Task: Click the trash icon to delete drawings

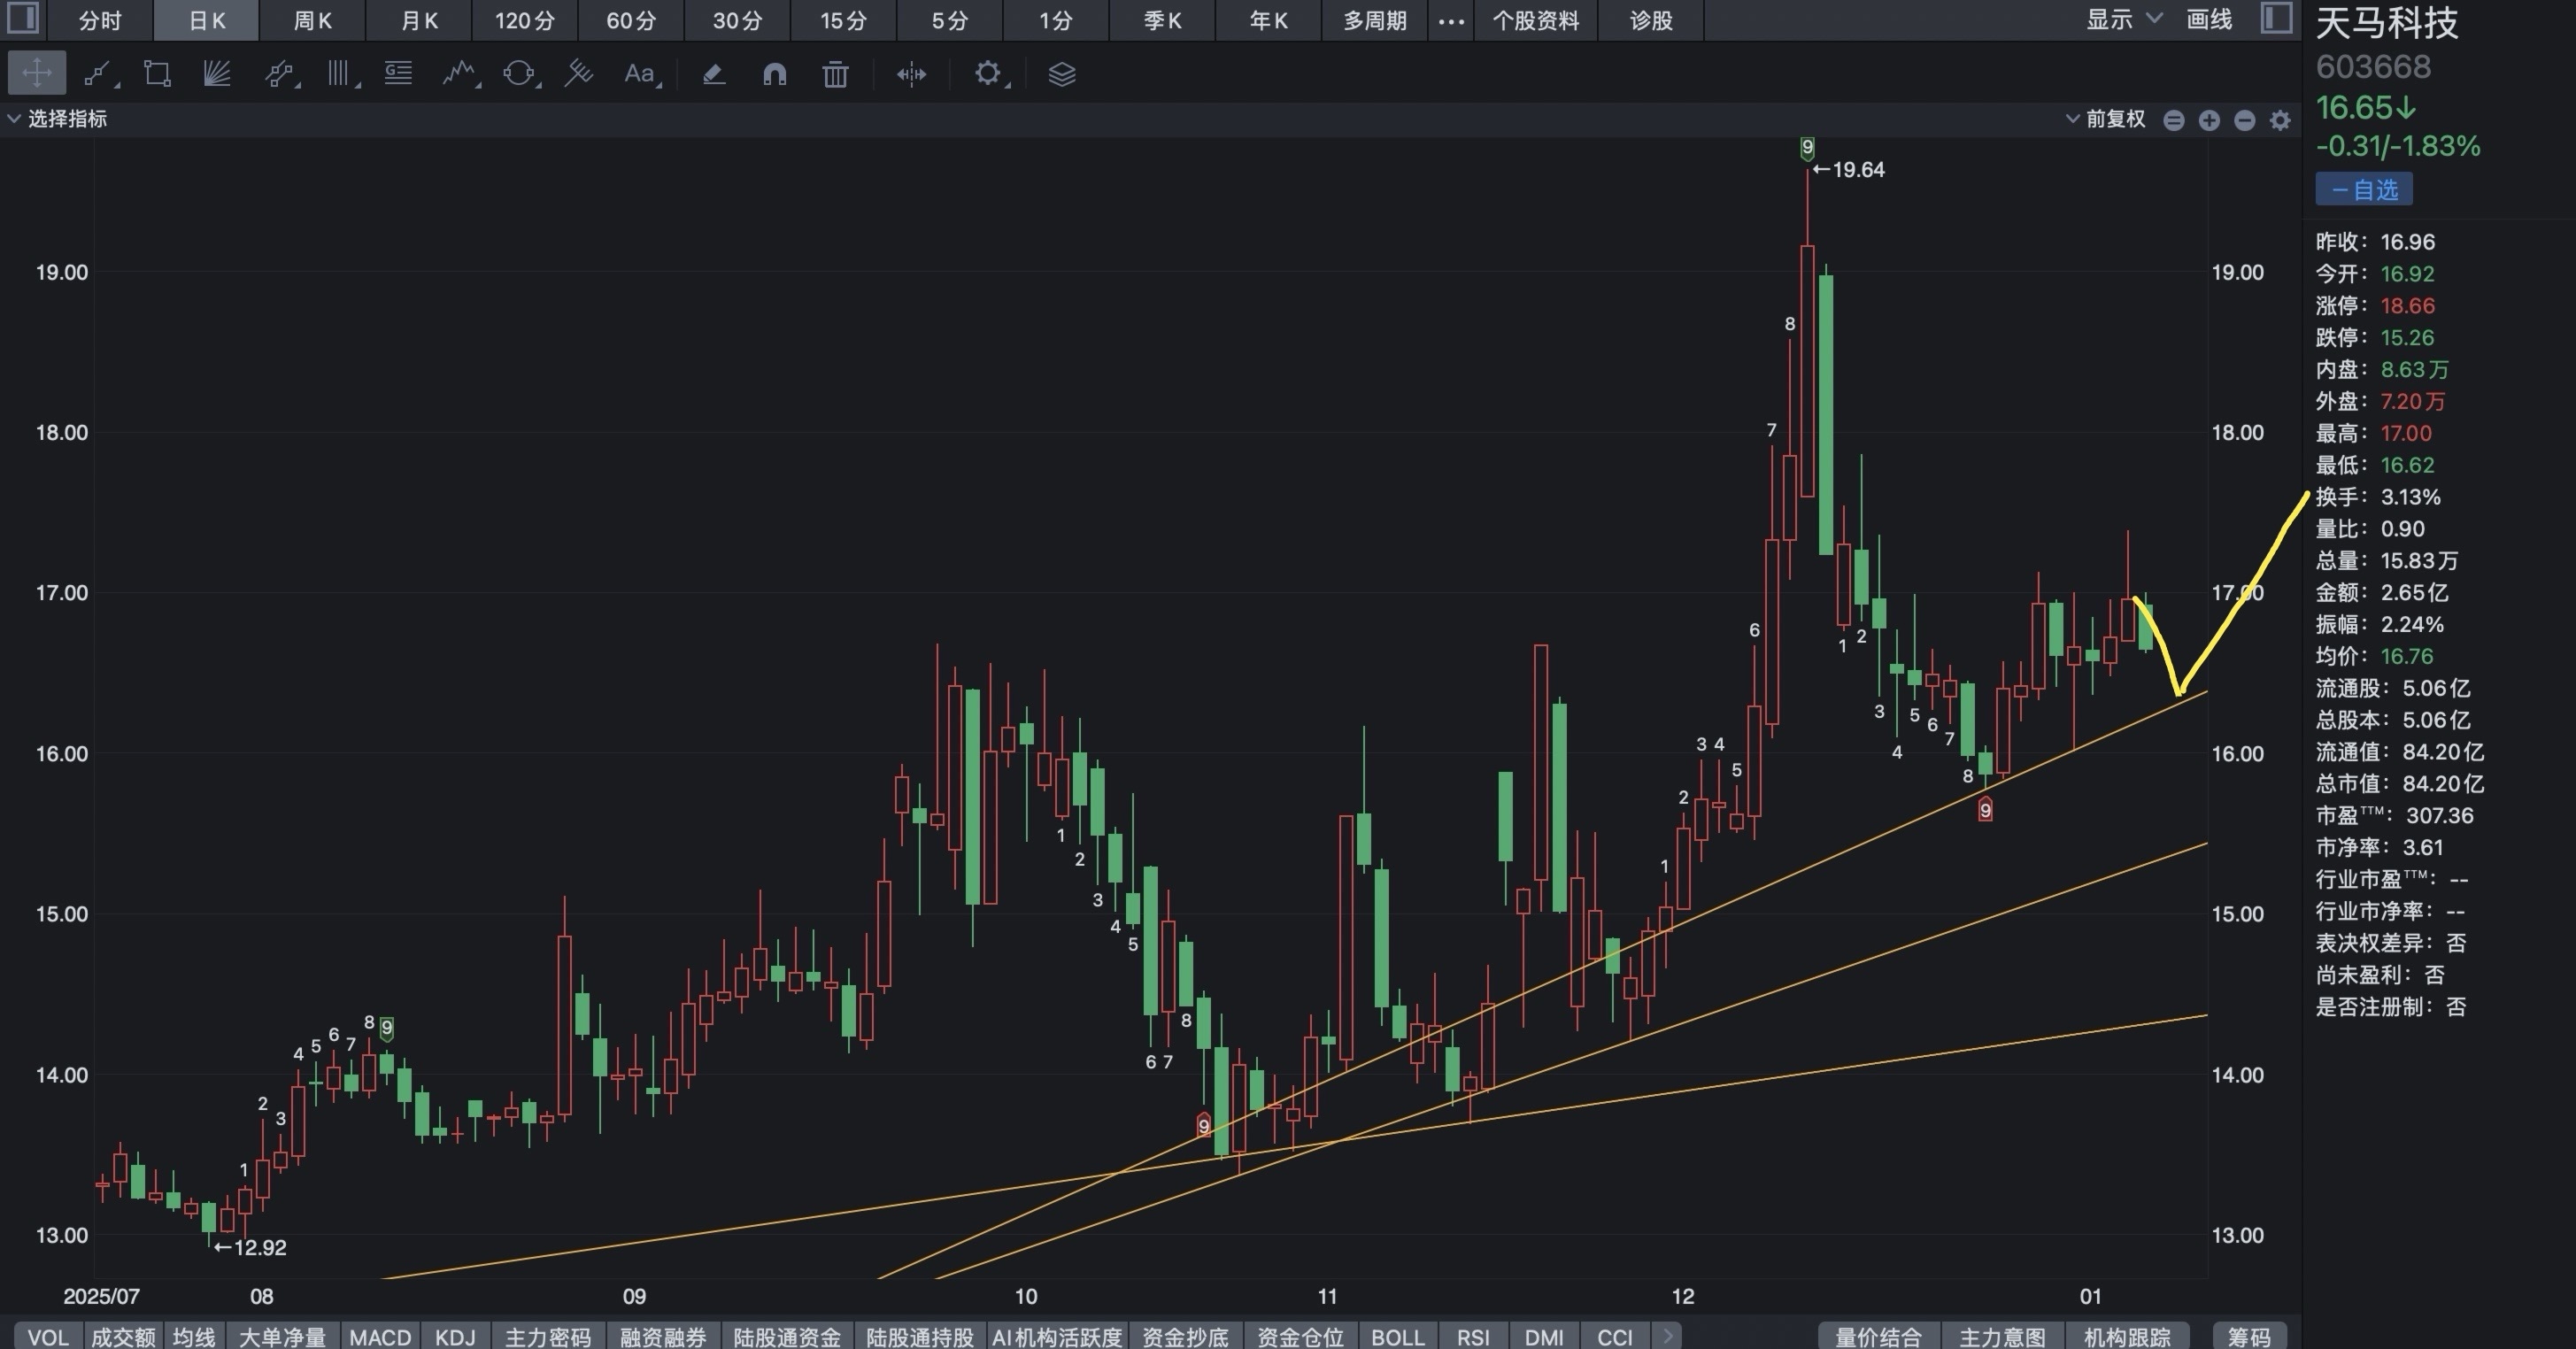Action: click(x=835, y=74)
